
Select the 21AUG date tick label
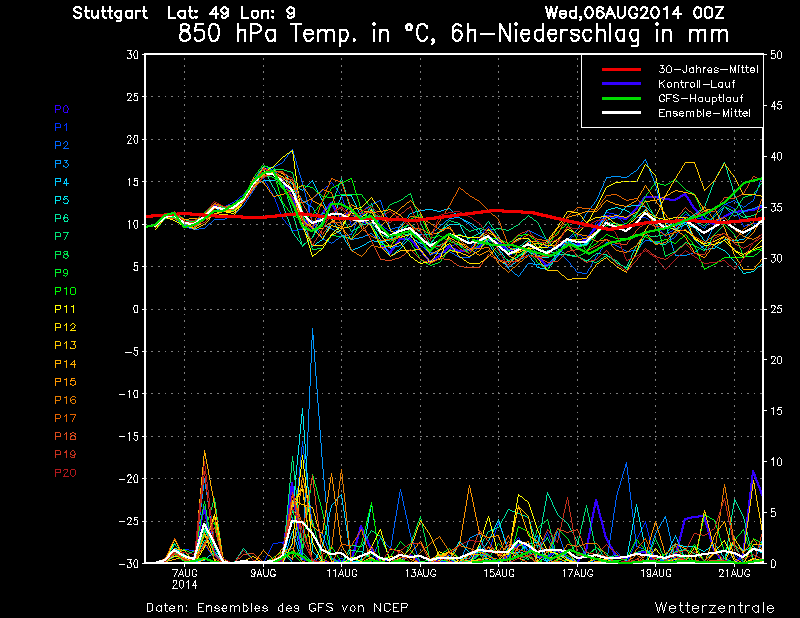735,573
